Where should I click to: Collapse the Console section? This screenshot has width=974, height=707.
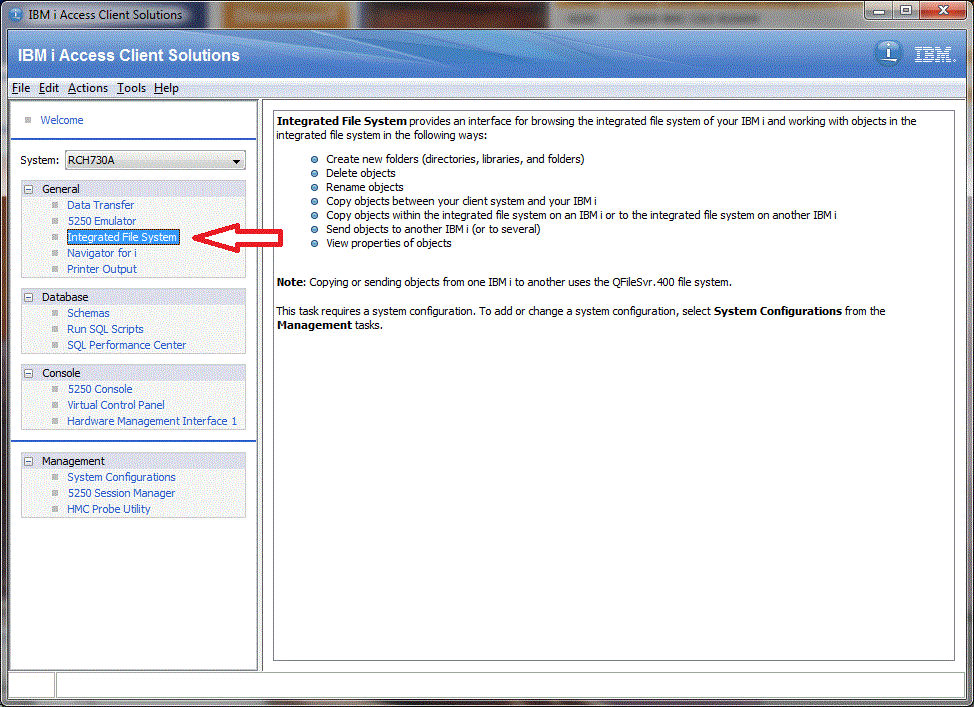point(27,372)
